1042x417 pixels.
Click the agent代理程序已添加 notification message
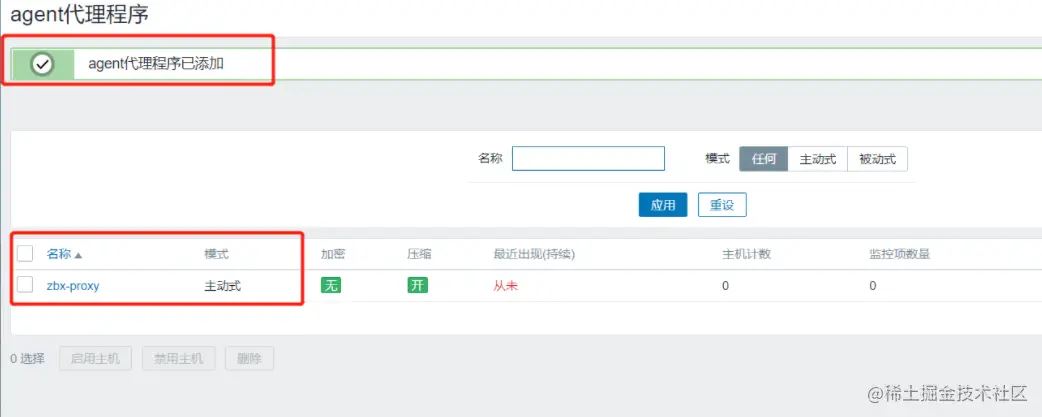(156, 64)
